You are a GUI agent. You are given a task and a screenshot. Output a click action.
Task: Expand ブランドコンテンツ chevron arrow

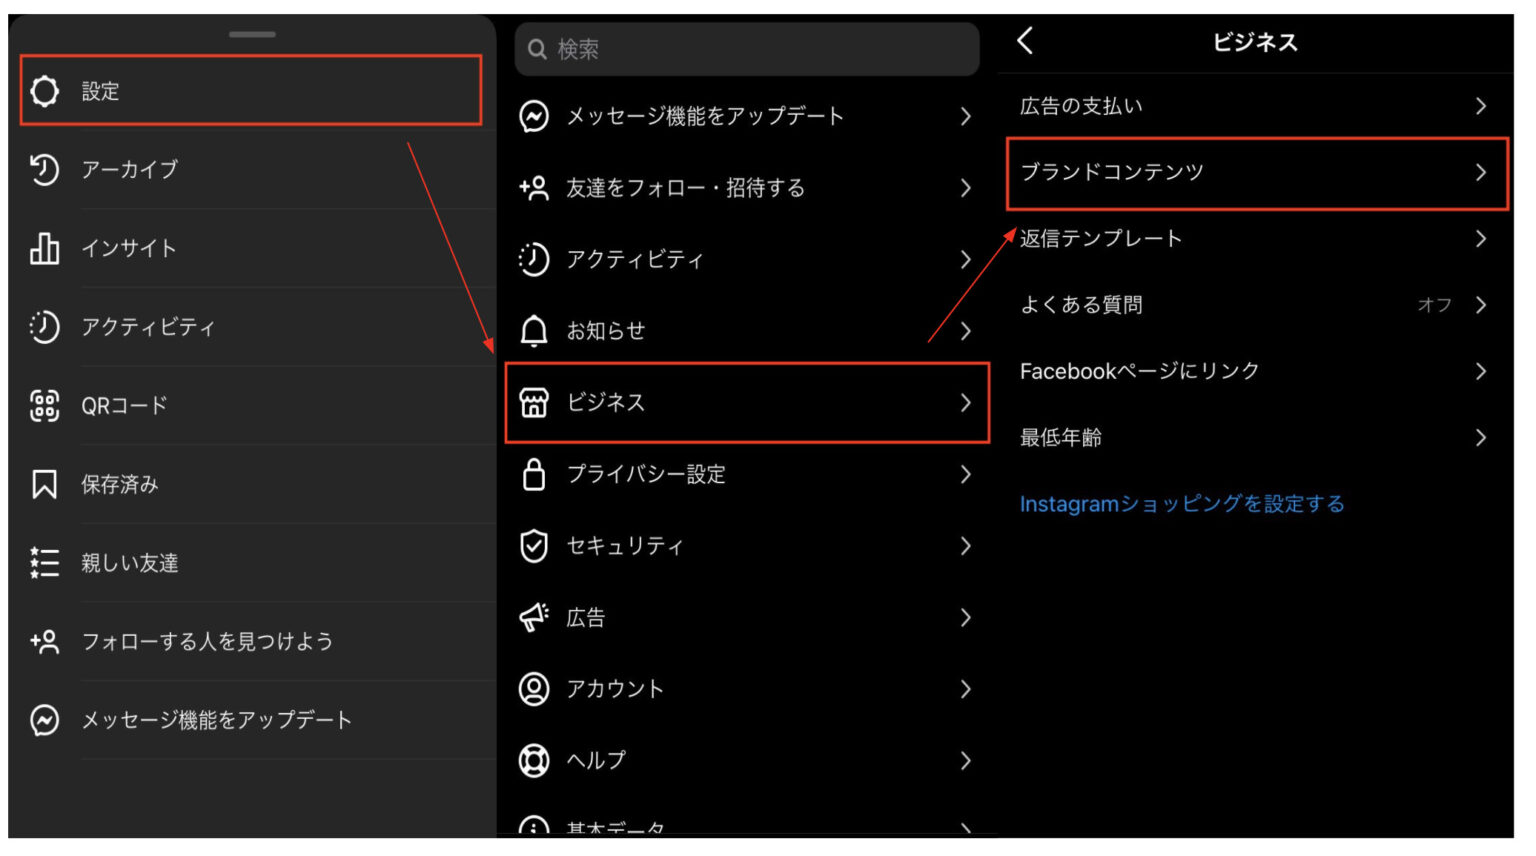[x=1481, y=173]
